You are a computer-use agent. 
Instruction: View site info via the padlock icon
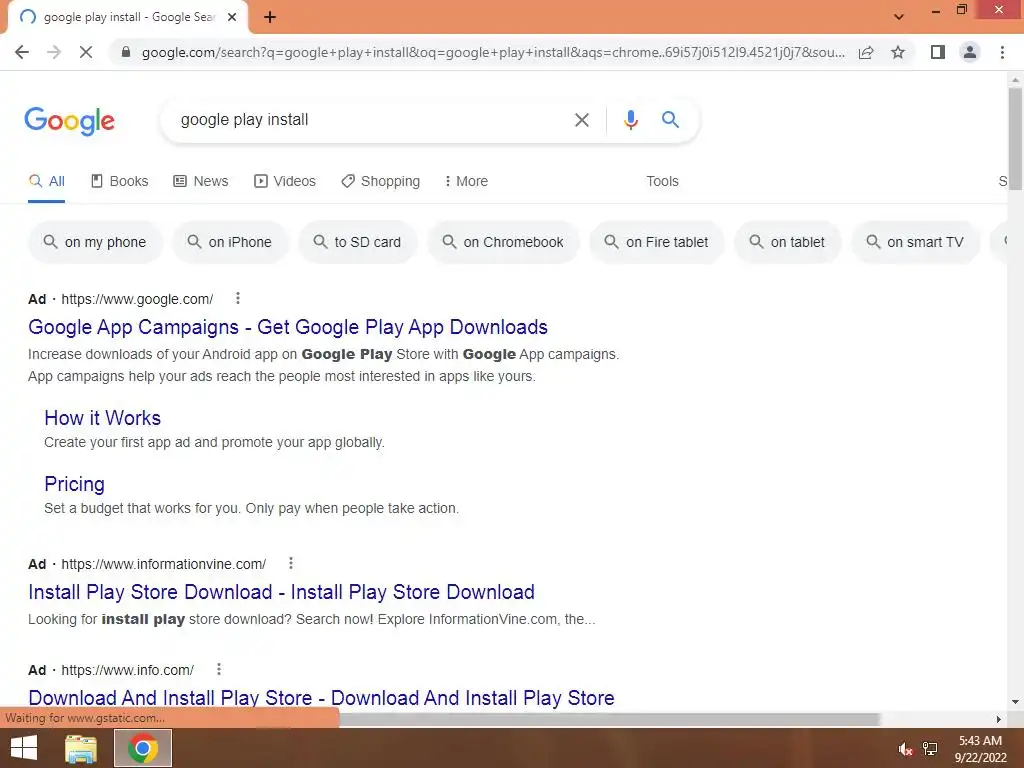pos(126,52)
